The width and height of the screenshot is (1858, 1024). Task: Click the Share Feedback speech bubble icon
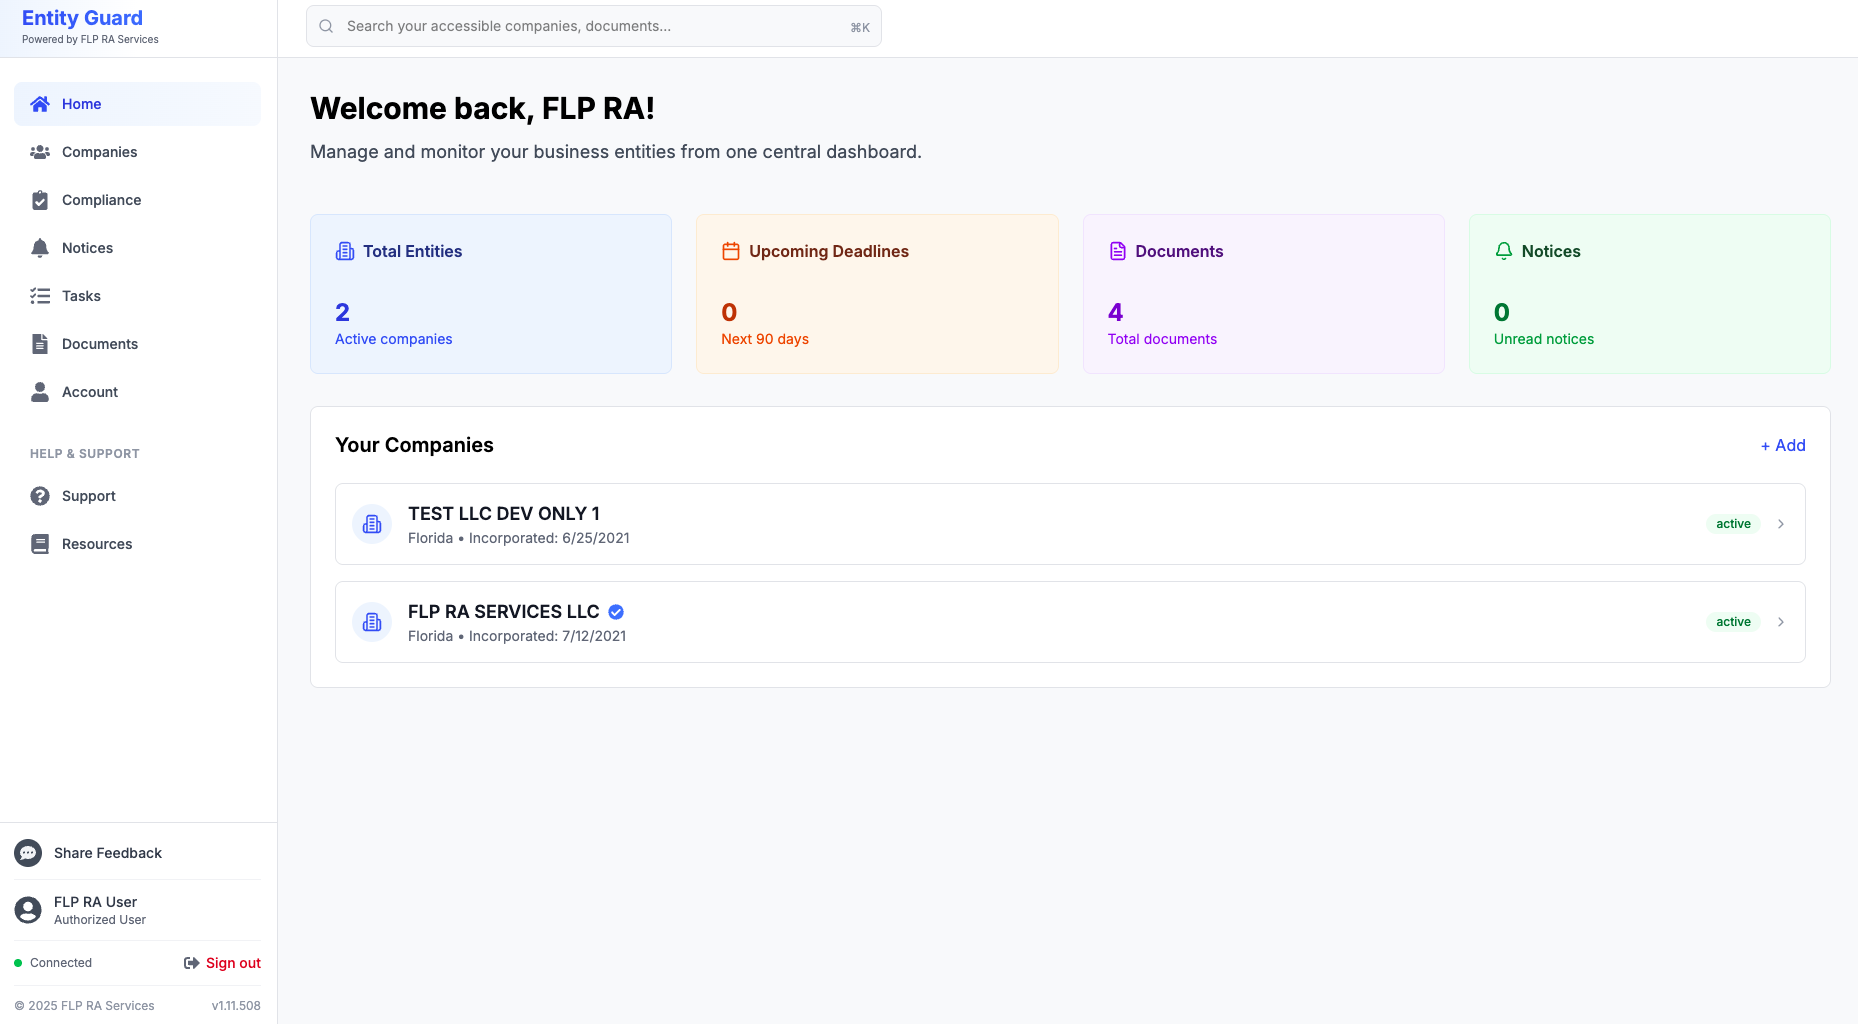[28, 853]
